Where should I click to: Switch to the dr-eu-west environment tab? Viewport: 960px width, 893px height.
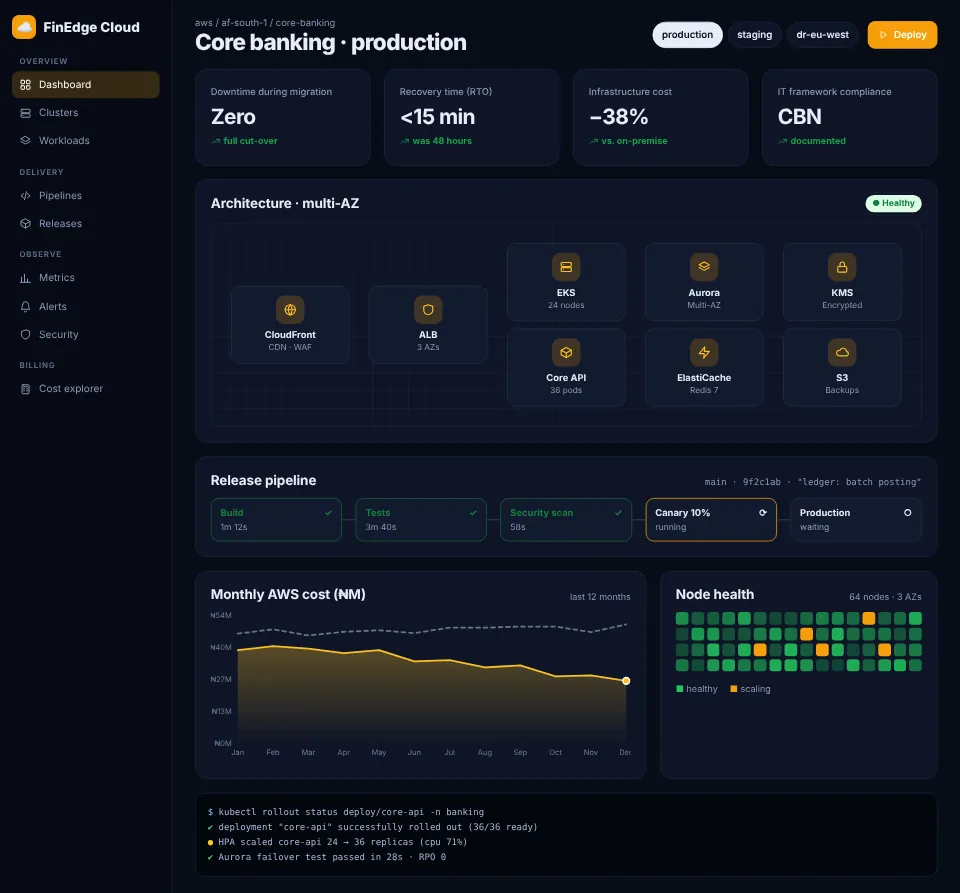[x=822, y=35]
